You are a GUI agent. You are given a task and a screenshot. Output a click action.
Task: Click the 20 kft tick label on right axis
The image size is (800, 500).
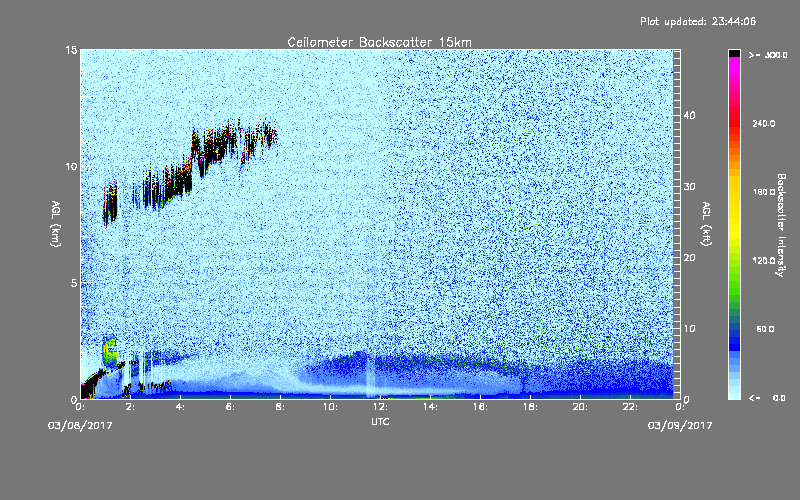(x=689, y=258)
